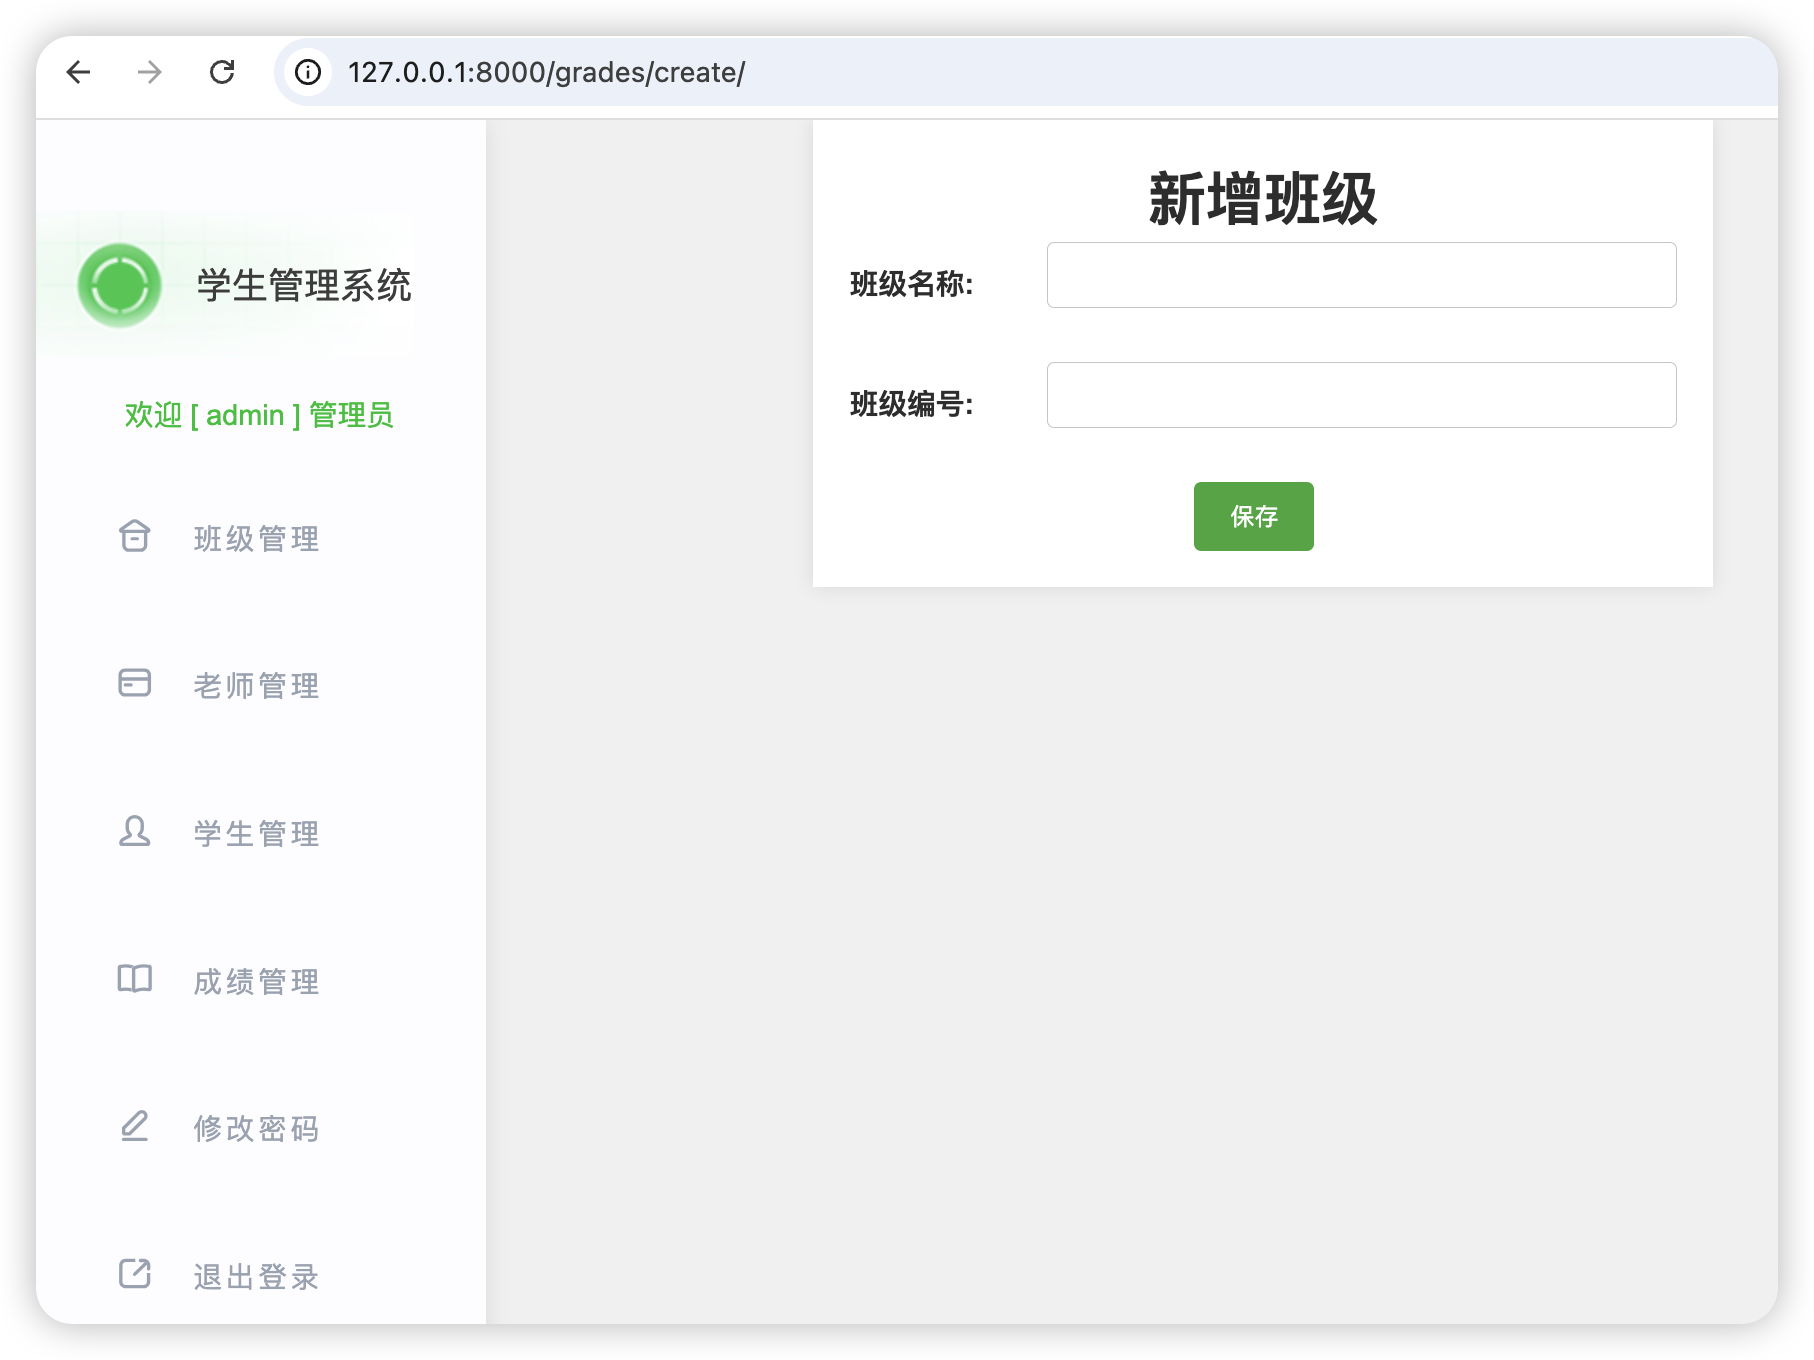Viewport: 1814px width, 1360px height.
Task: Navigate to 成绩管理 in sidebar
Action: [256, 982]
